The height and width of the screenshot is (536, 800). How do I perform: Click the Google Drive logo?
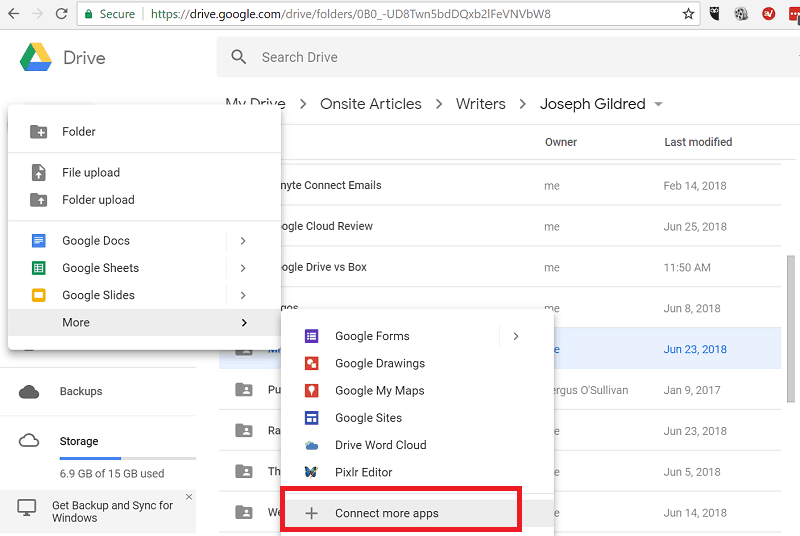(36, 57)
